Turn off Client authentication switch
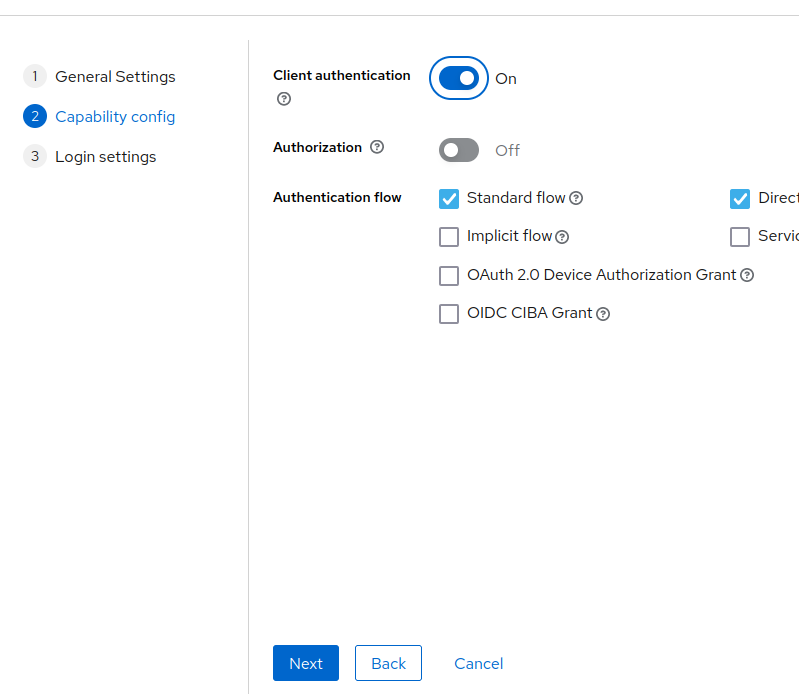Screen dimensions: 799x694 point(459,79)
